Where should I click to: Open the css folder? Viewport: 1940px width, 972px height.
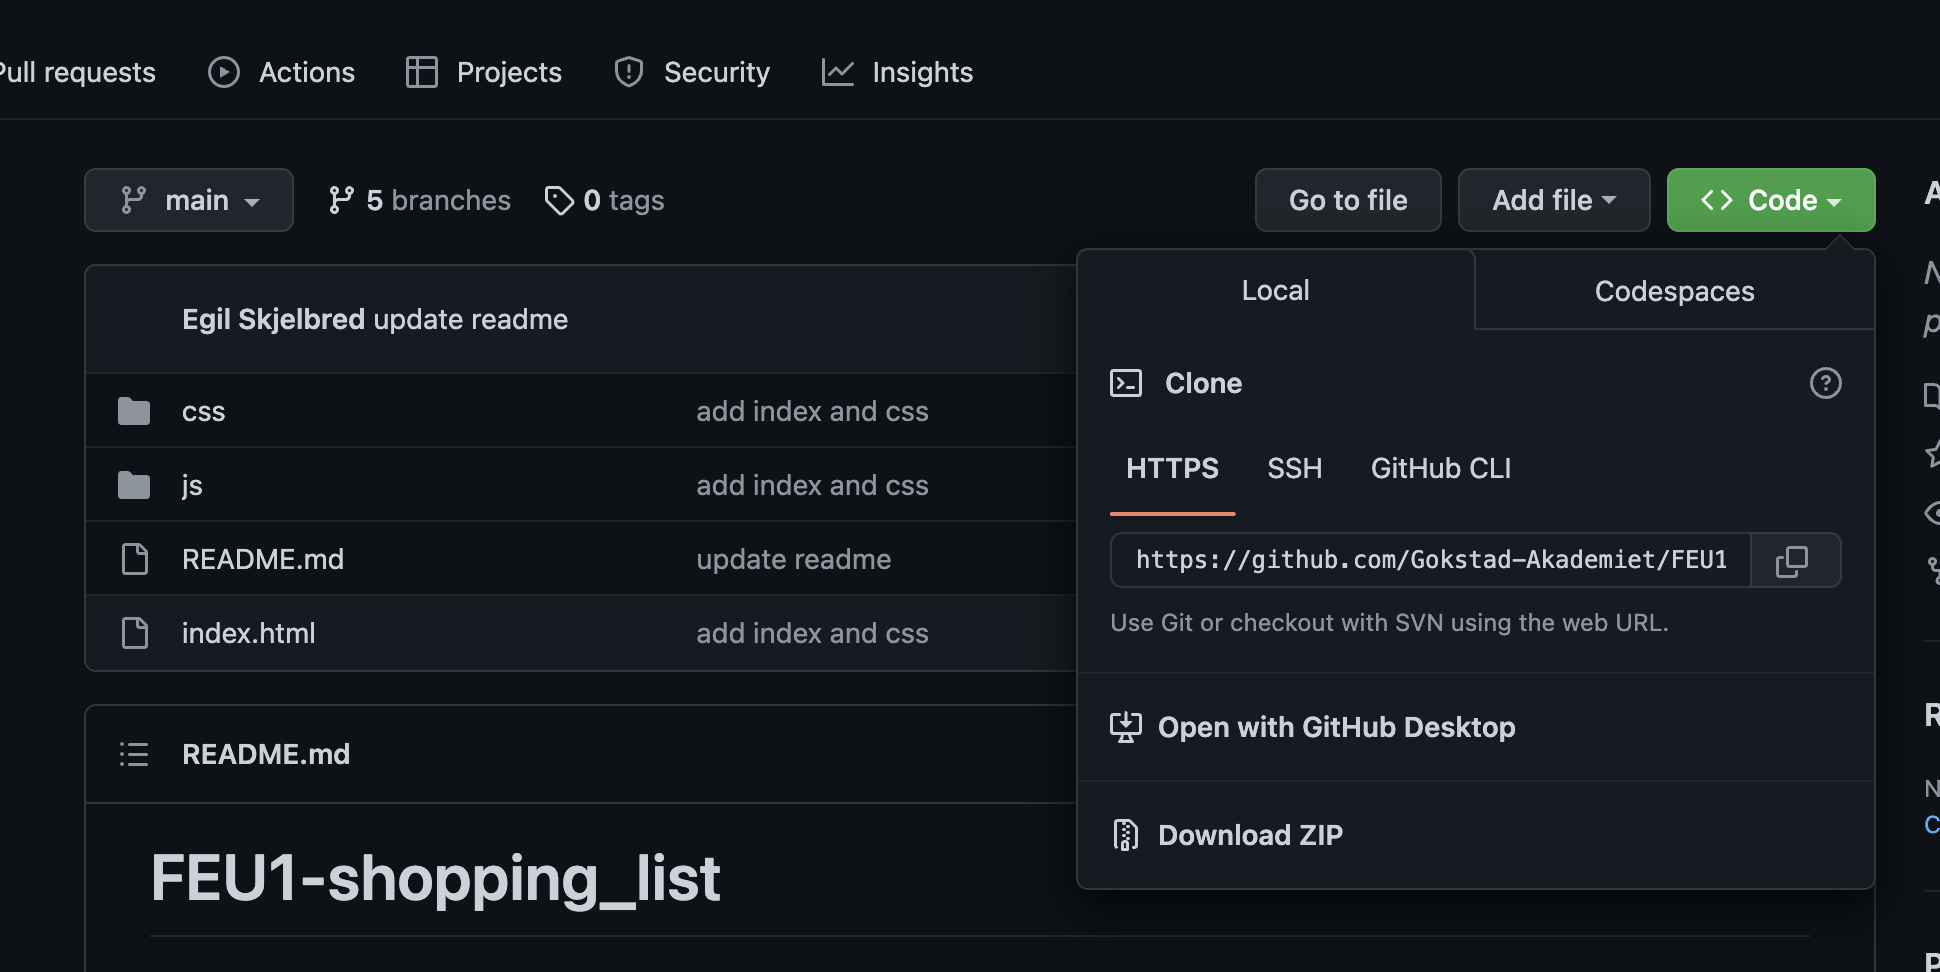click(203, 411)
